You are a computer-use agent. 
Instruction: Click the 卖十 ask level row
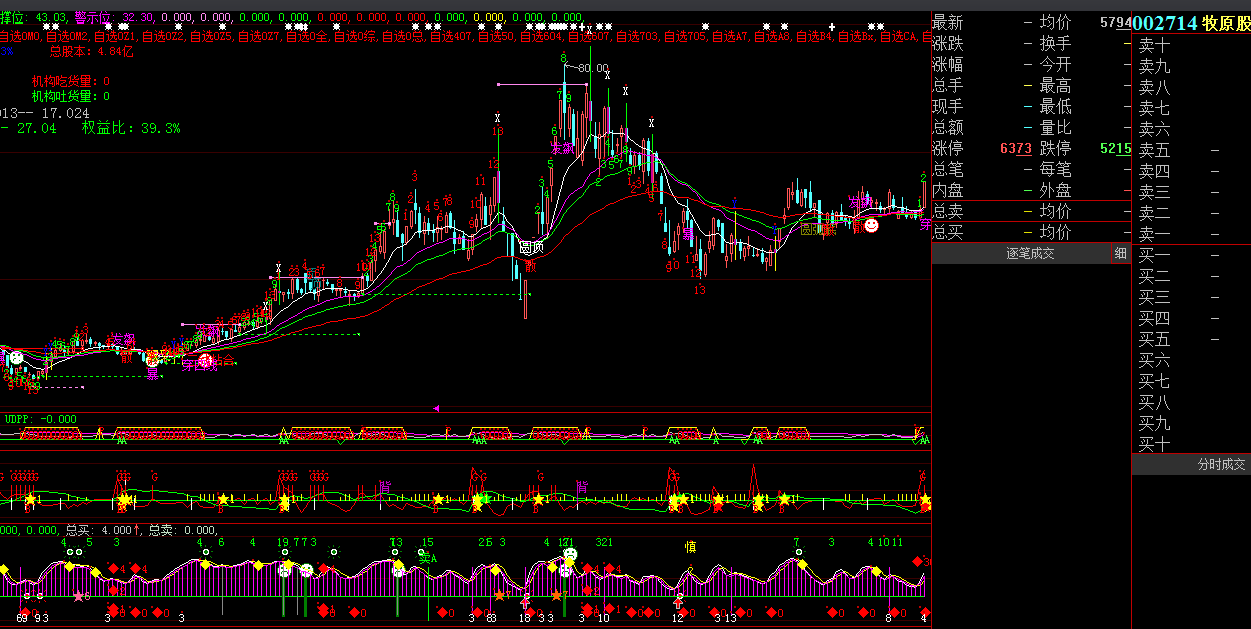tap(1192, 45)
